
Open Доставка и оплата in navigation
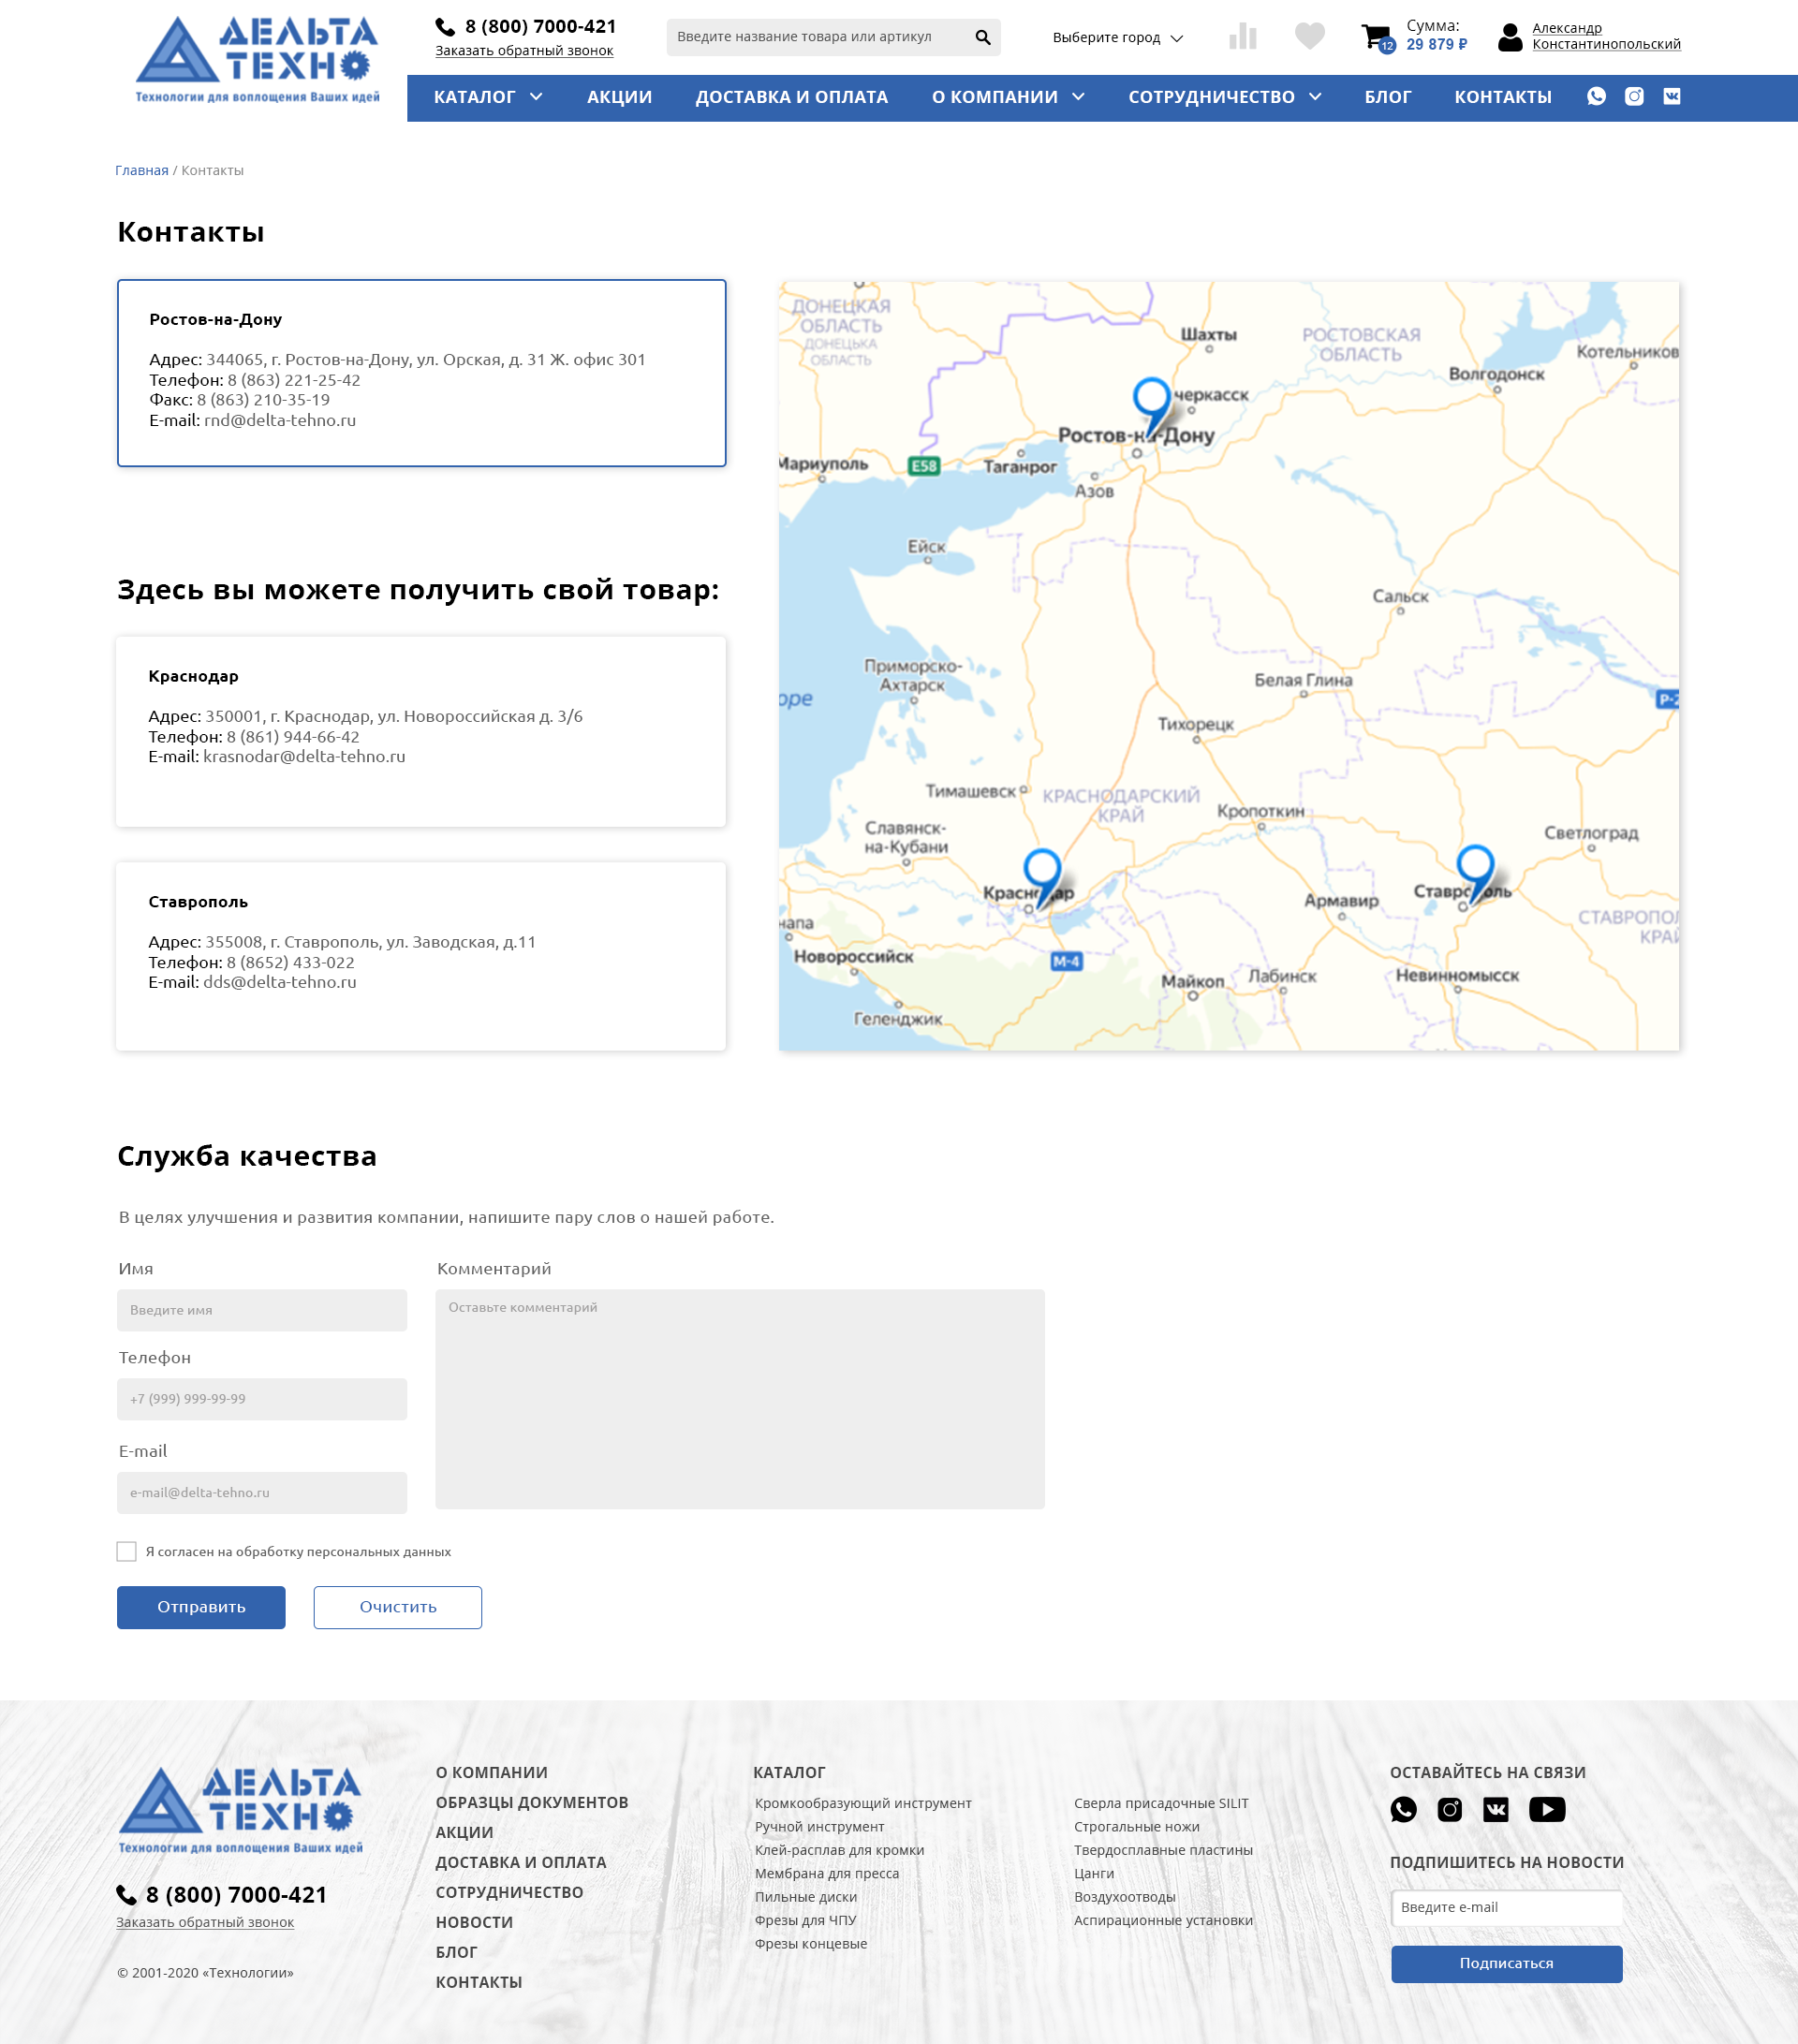point(791,97)
